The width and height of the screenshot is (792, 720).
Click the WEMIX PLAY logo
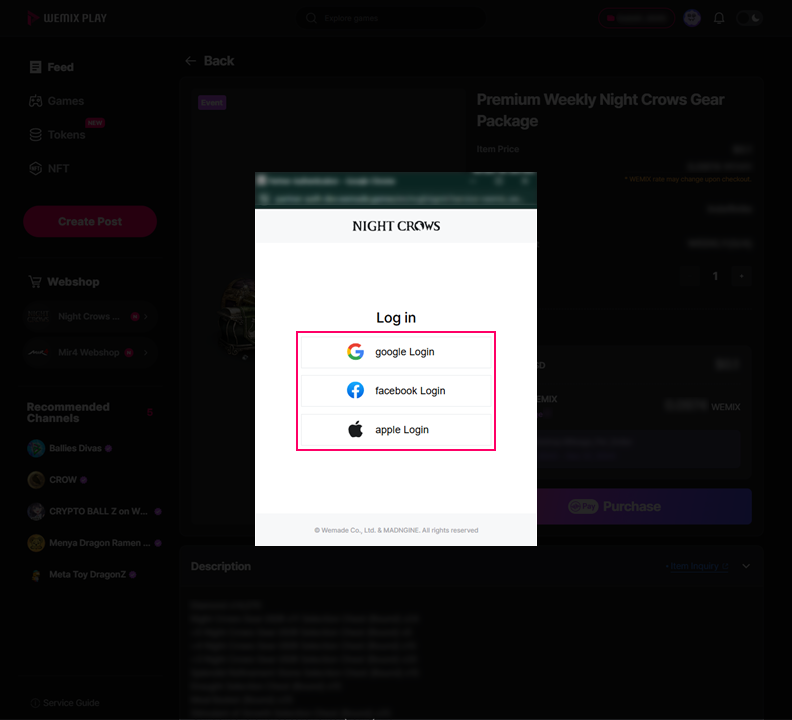(x=67, y=18)
